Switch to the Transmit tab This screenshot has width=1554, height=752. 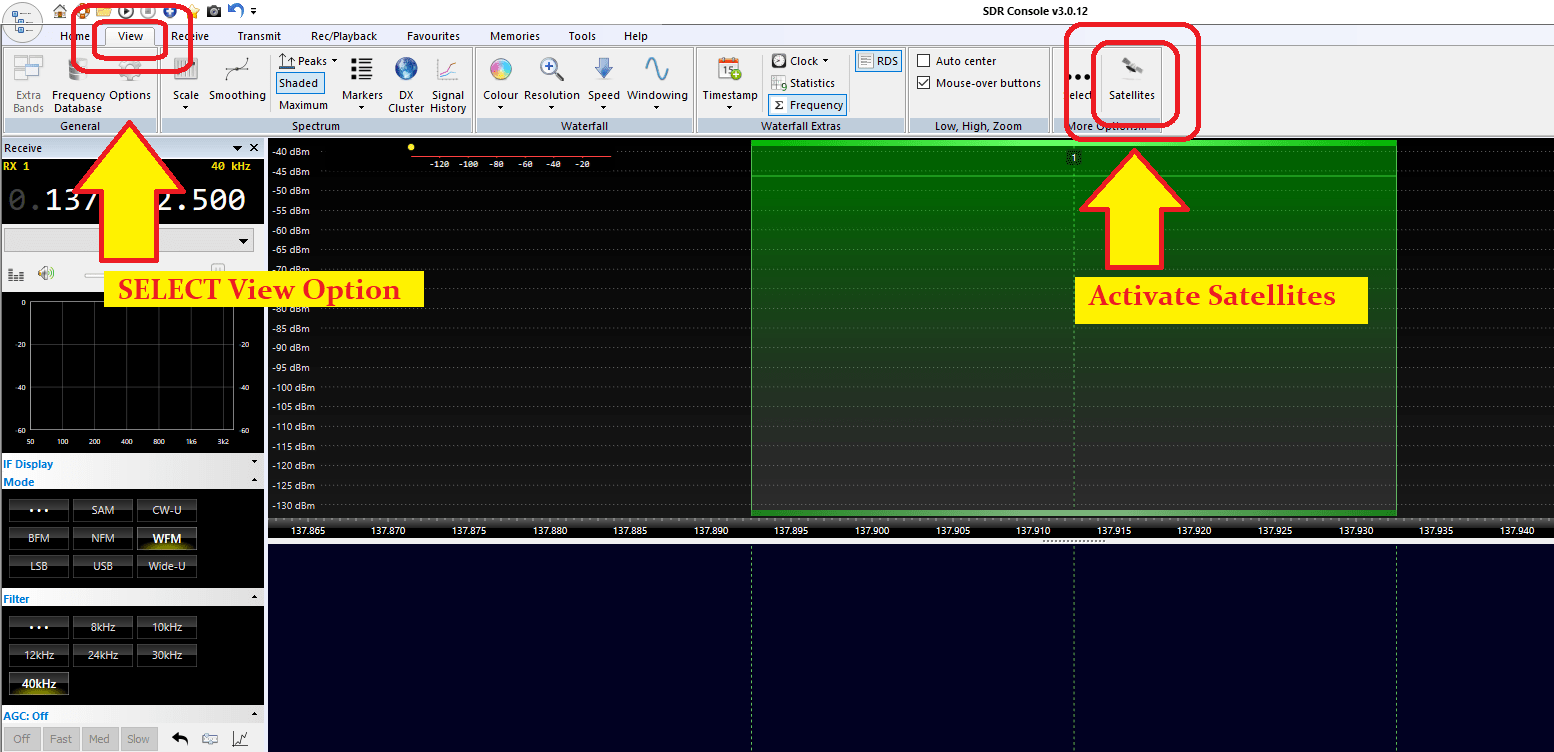259,36
